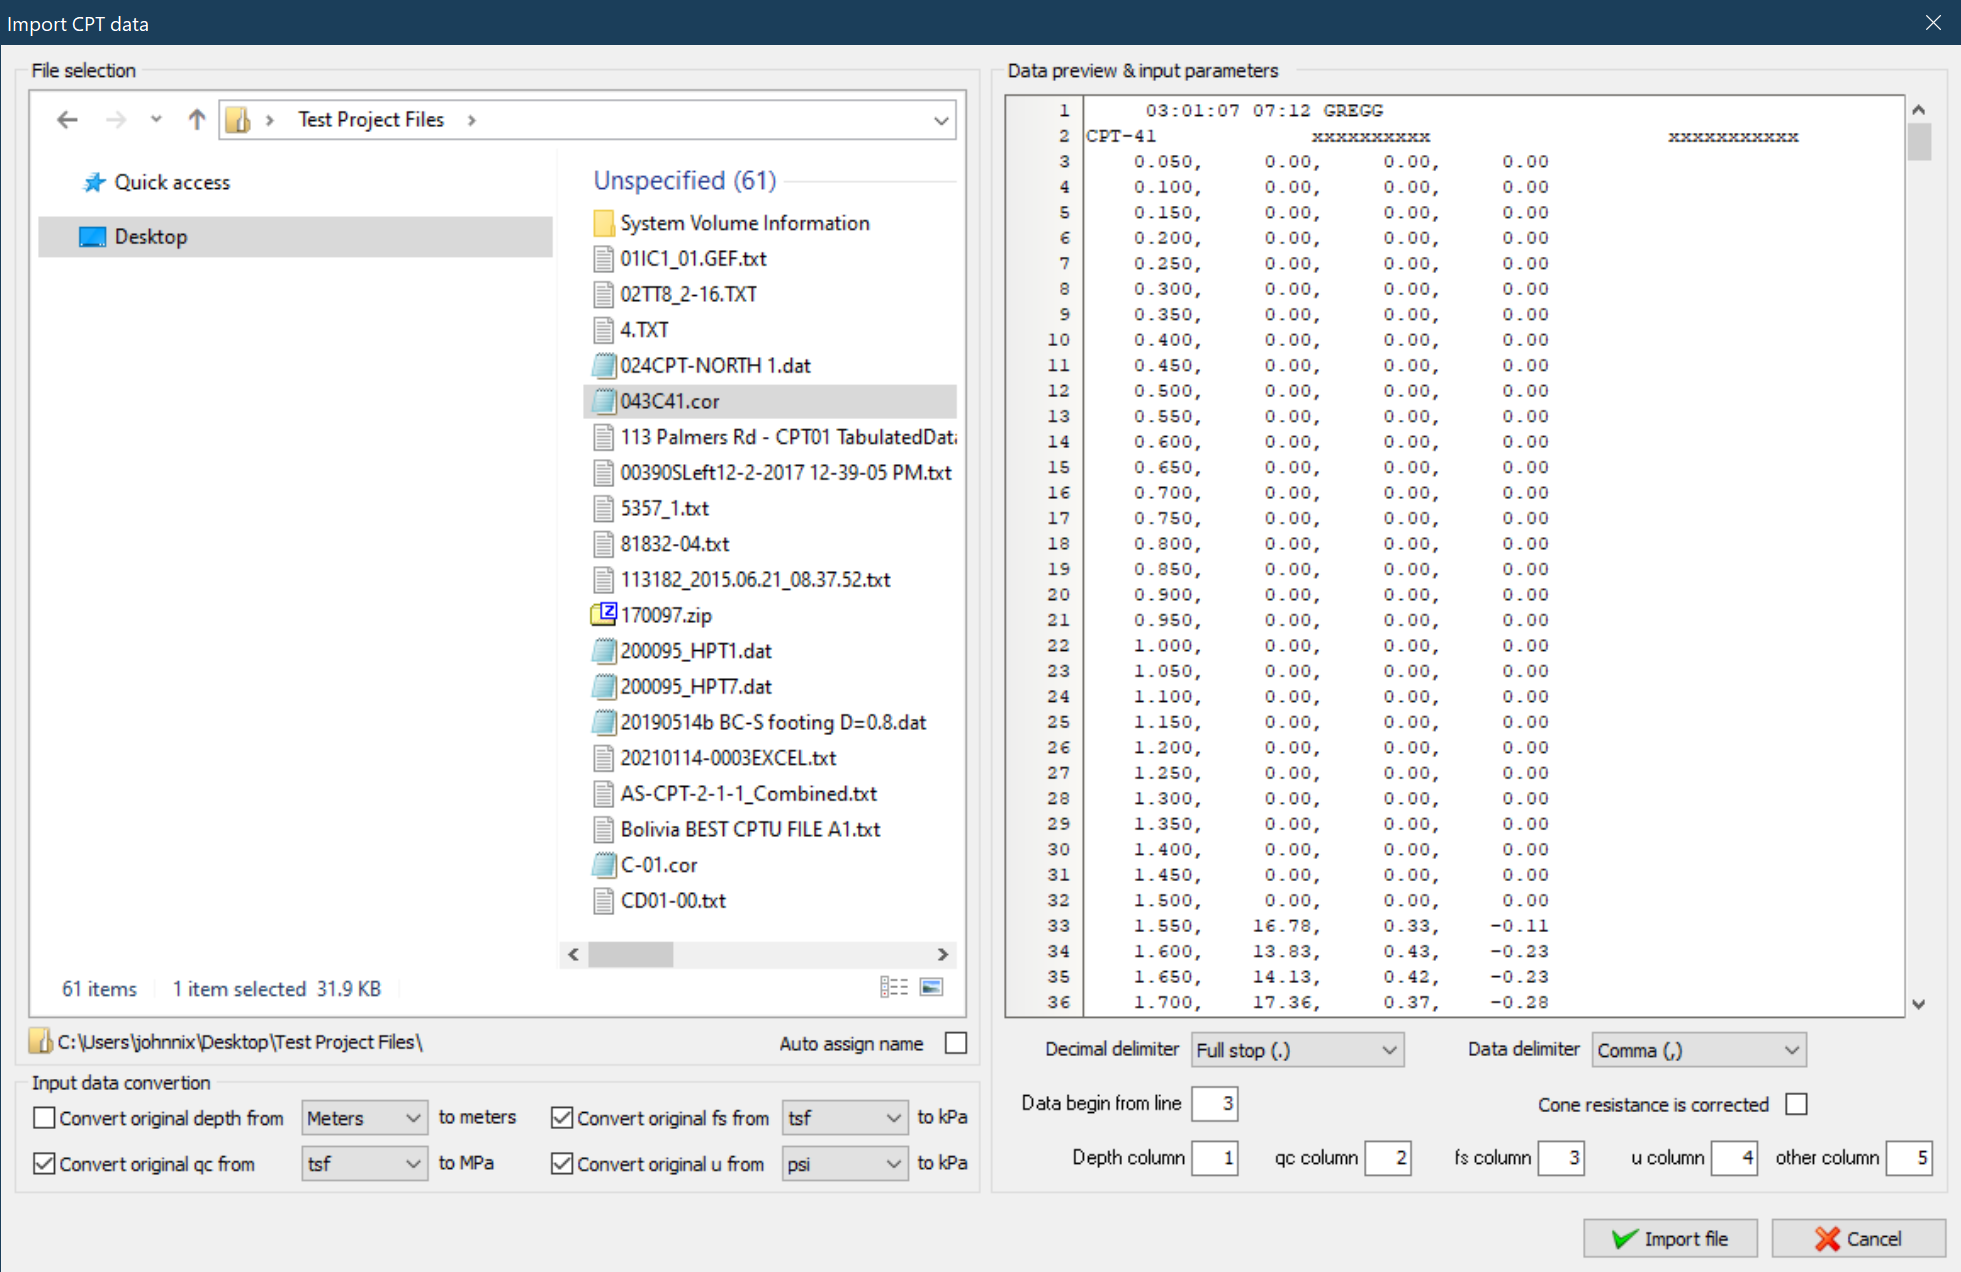Click the Import file button
This screenshot has height=1272, width=1961.
coord(1670,1238)
